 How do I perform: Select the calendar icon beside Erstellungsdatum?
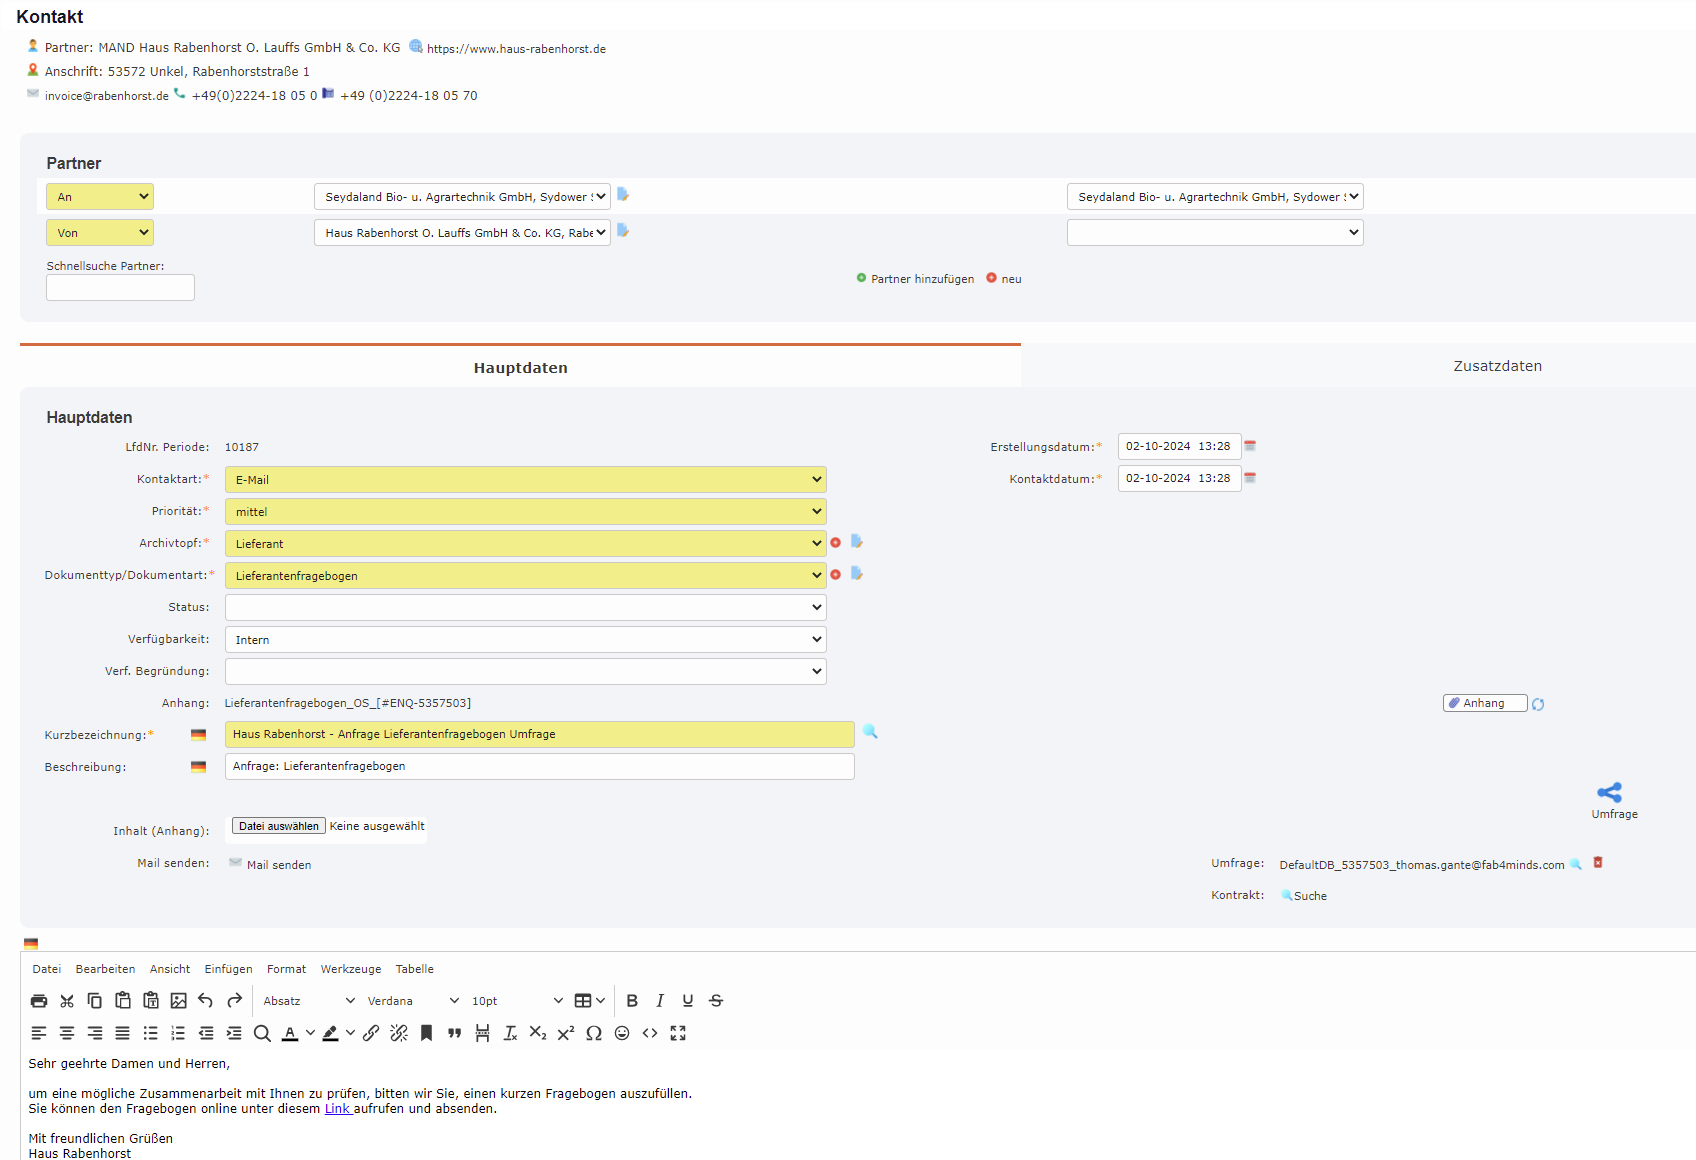[1251, 446]
